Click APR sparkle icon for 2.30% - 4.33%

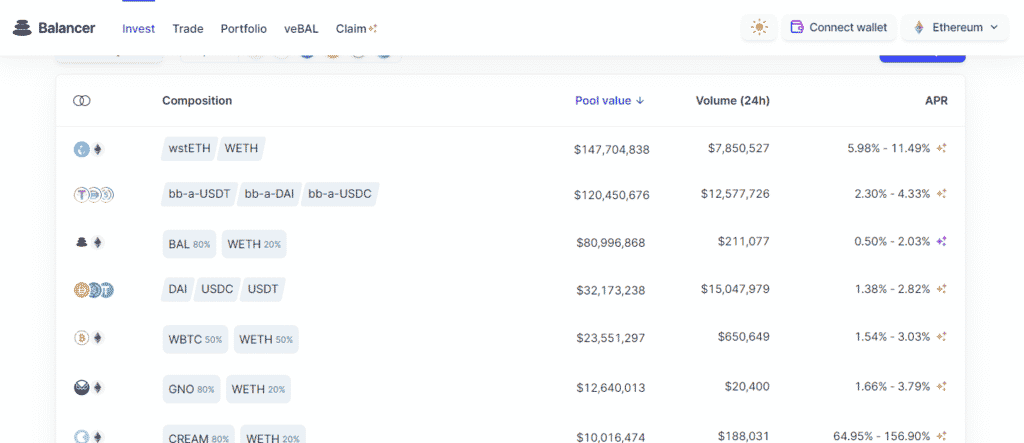942,193
